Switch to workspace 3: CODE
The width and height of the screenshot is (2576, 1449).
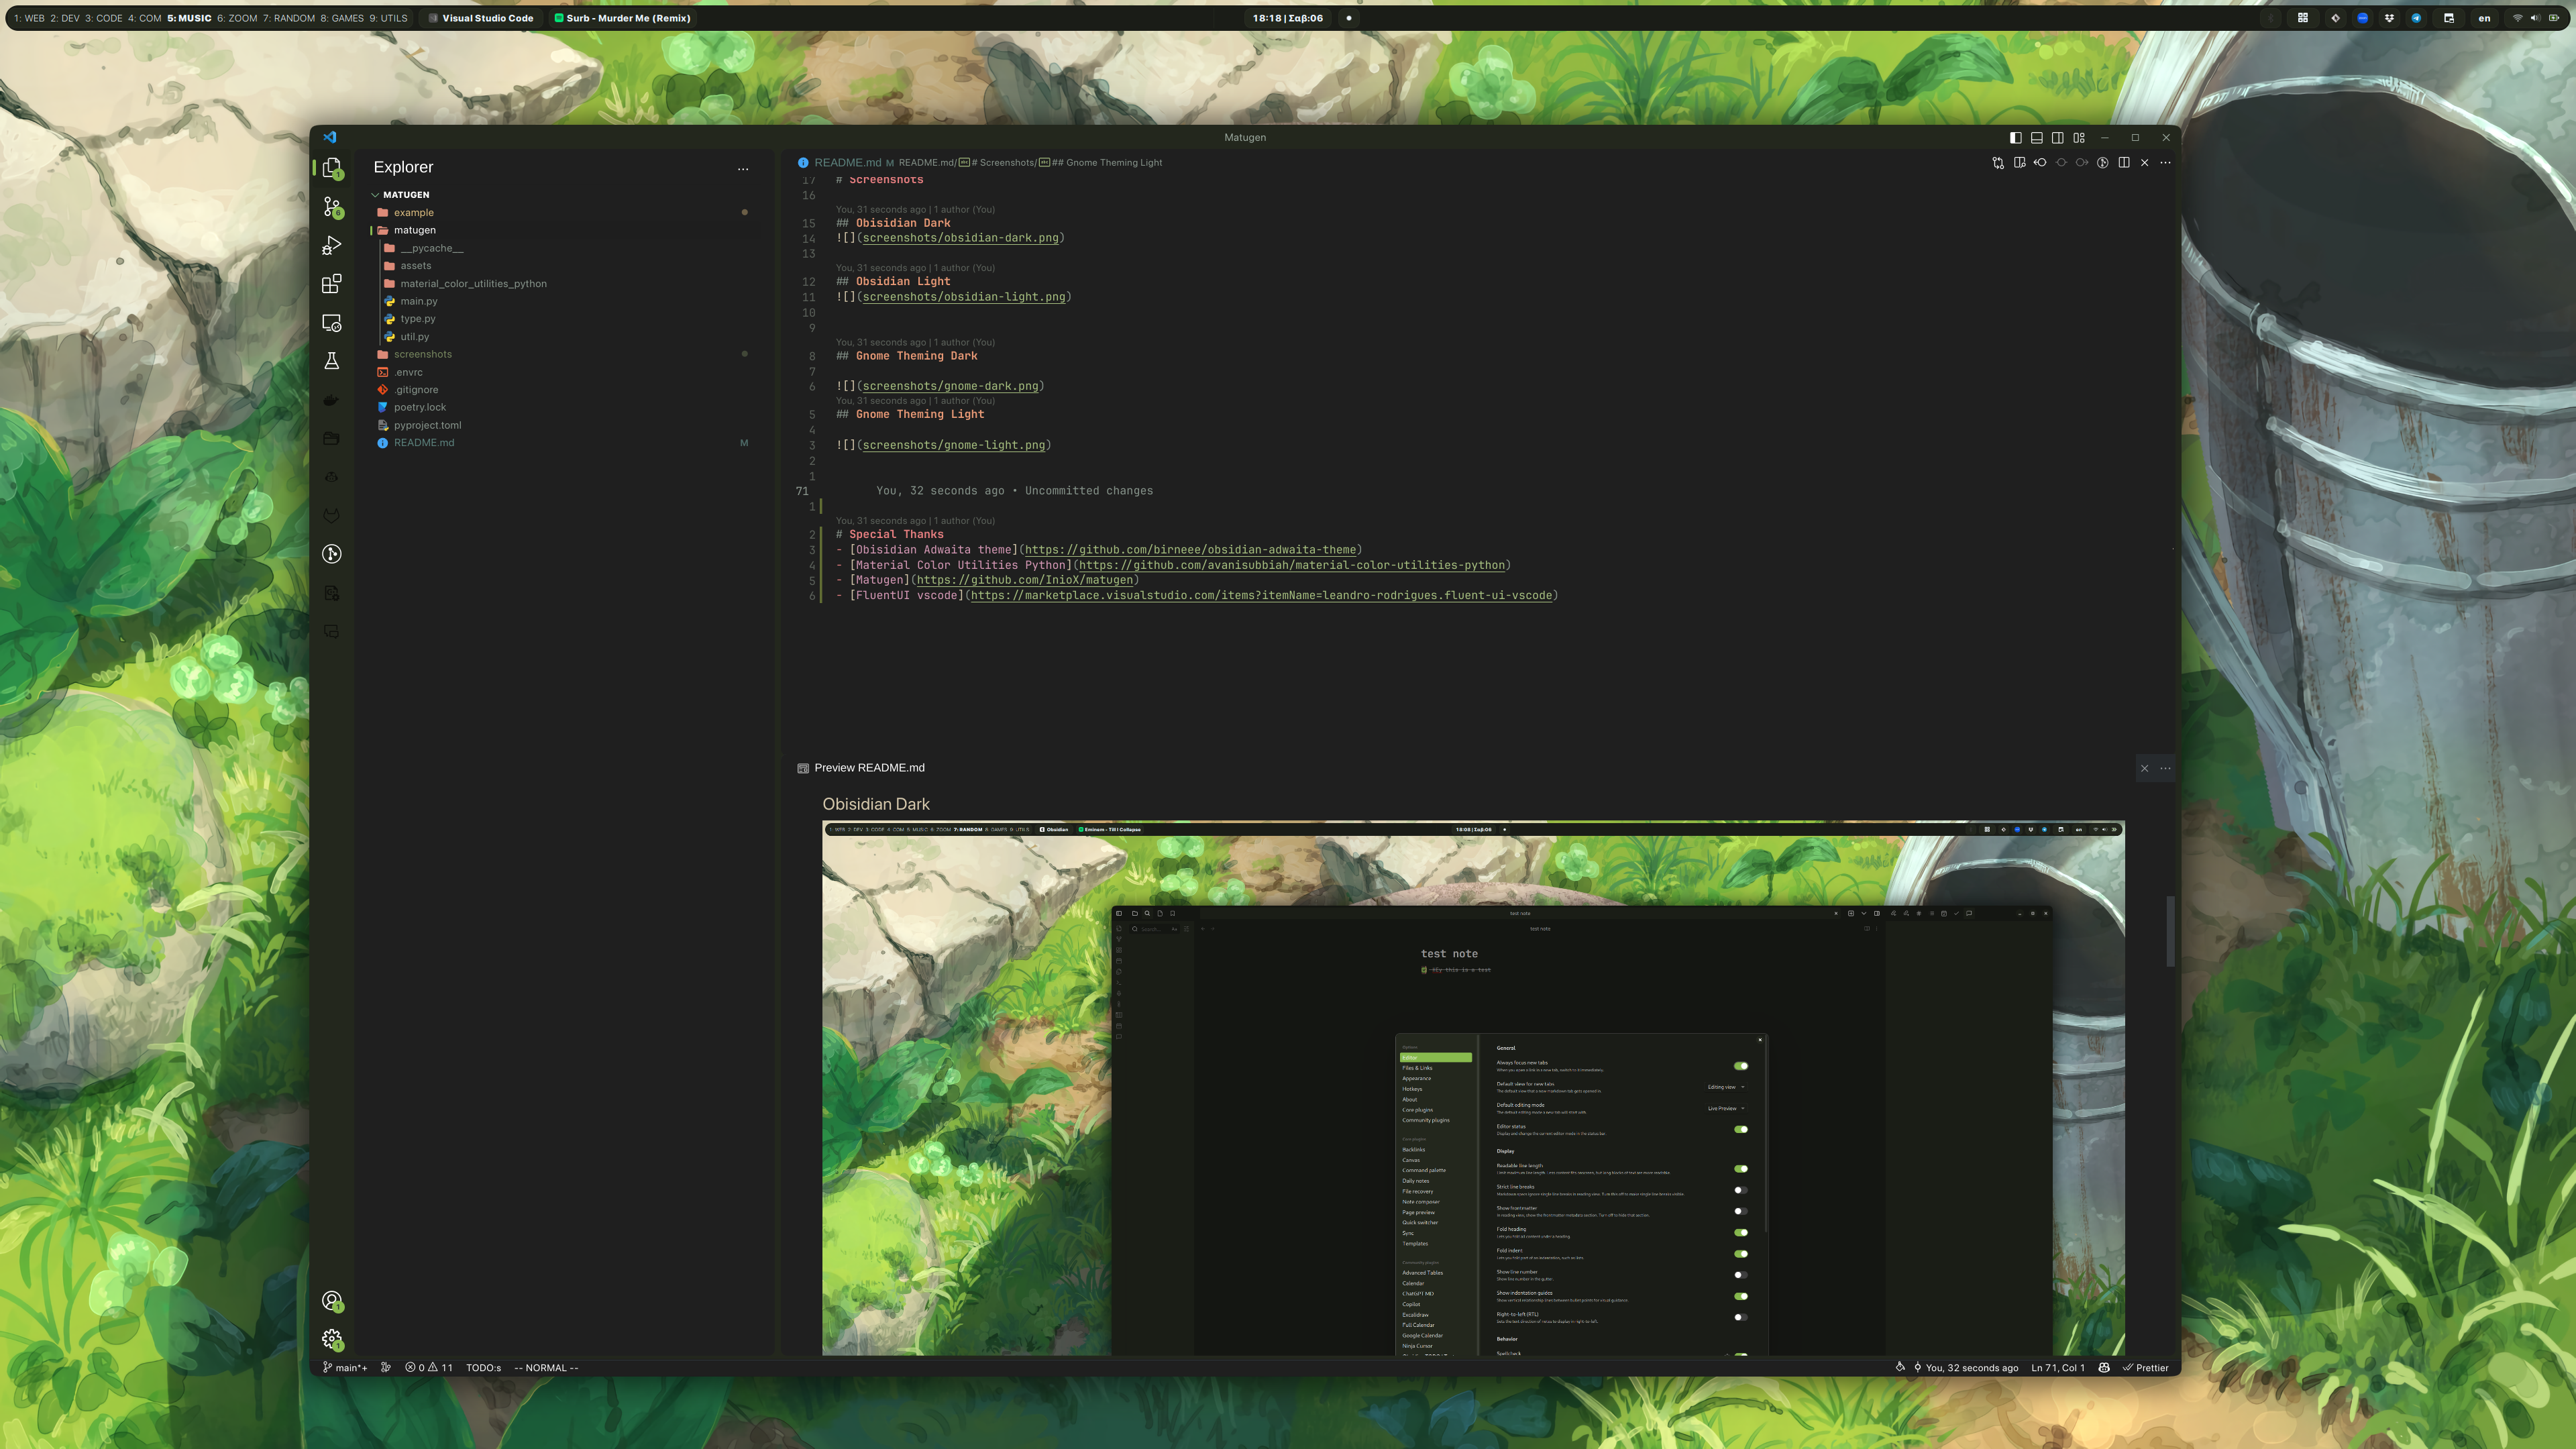(104, 18)
